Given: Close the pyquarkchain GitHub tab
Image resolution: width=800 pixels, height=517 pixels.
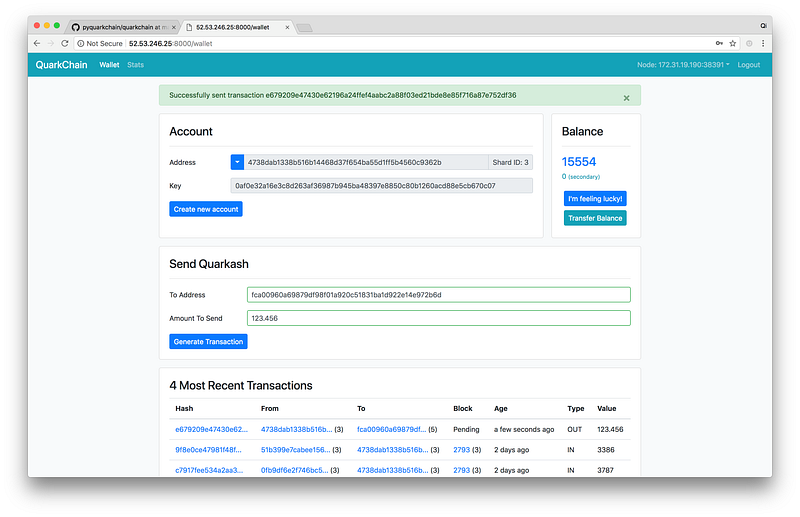Looking at the screenshot, I should pos(174,28).
